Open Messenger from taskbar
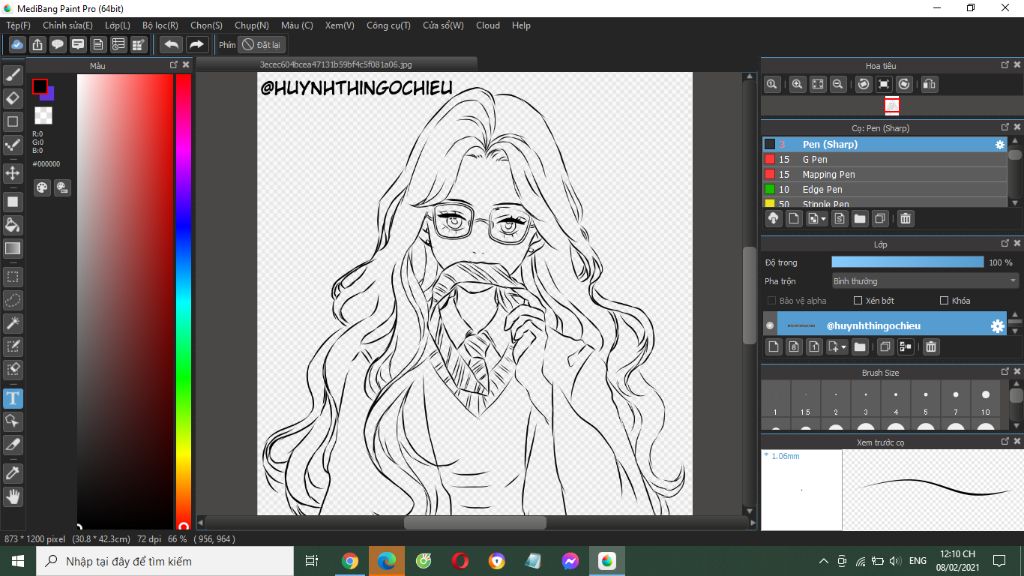Screen dimensions: 1024x576 pyautogui.click(x=570, y=561)
